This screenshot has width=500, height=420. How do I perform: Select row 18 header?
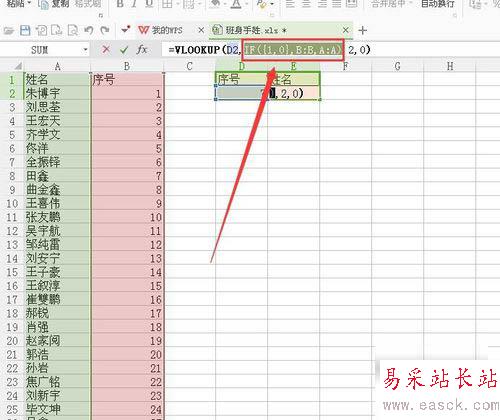(12, 313)
